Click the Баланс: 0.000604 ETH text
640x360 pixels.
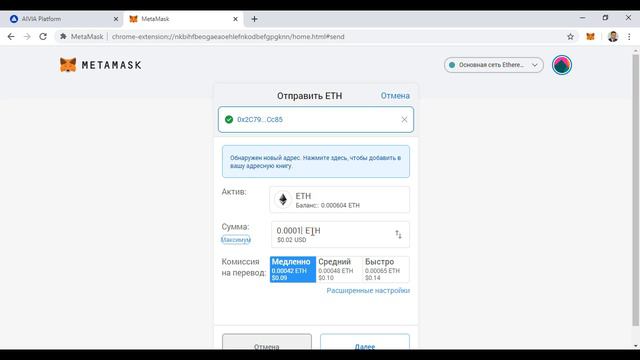(x=327, y=205)
